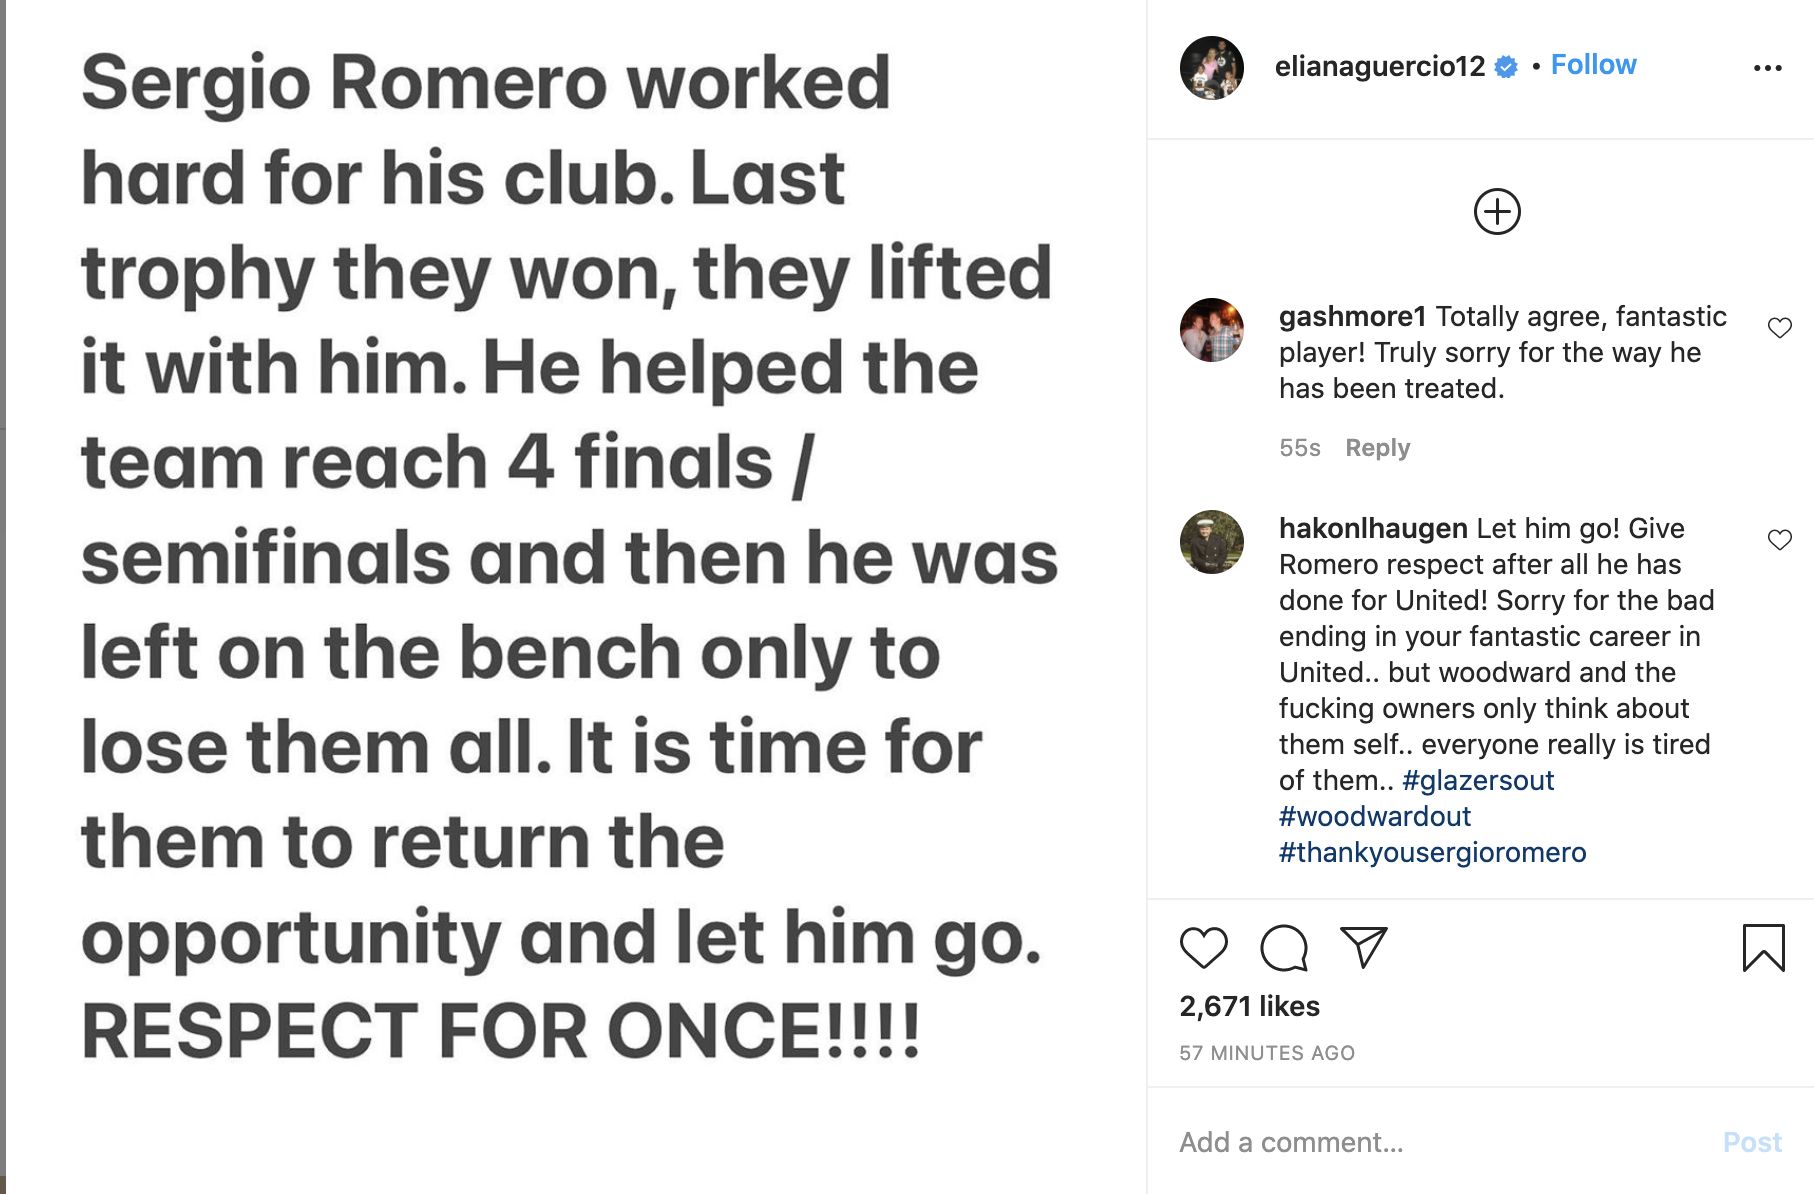View hakonlhaugen's profile avatar
The width and height of the screenshot is (1814, 1194).
click(x=1212, y=542)
